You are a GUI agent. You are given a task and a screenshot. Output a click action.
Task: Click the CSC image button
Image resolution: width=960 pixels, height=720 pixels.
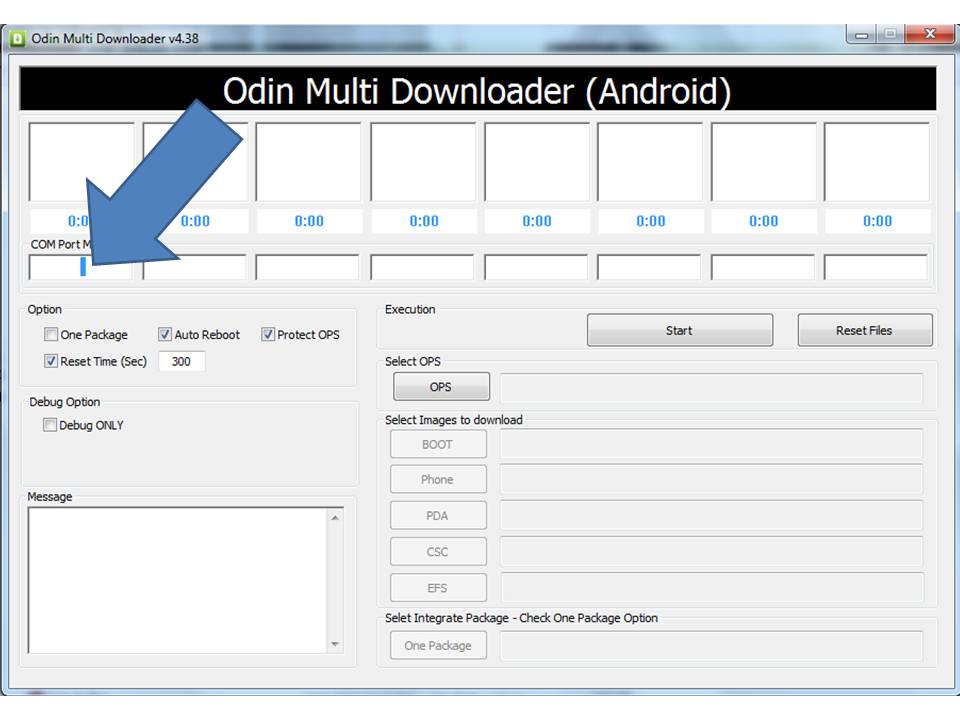coord(438,552)
